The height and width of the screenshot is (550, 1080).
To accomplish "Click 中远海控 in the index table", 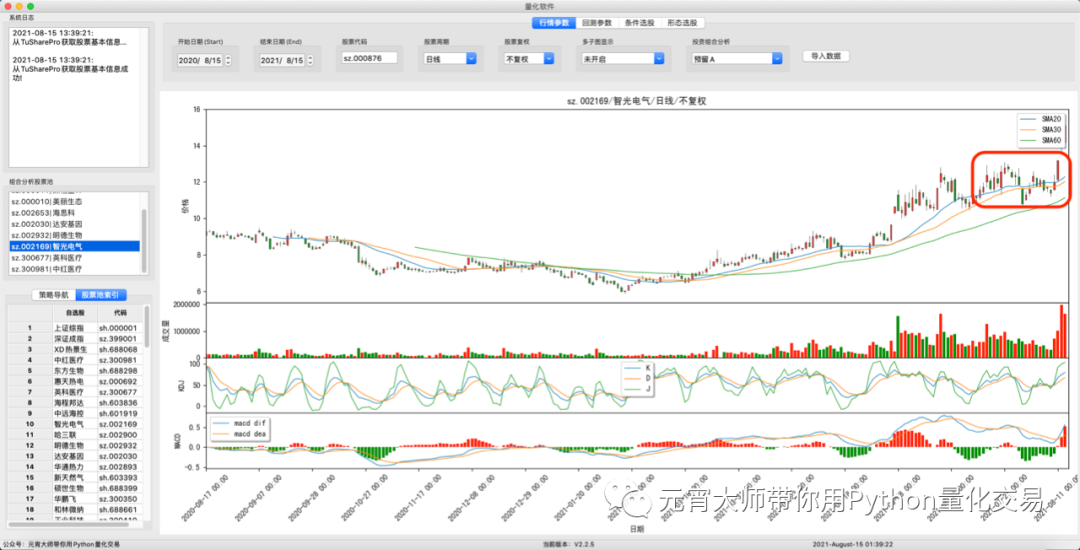I will [x=74, y=413].
